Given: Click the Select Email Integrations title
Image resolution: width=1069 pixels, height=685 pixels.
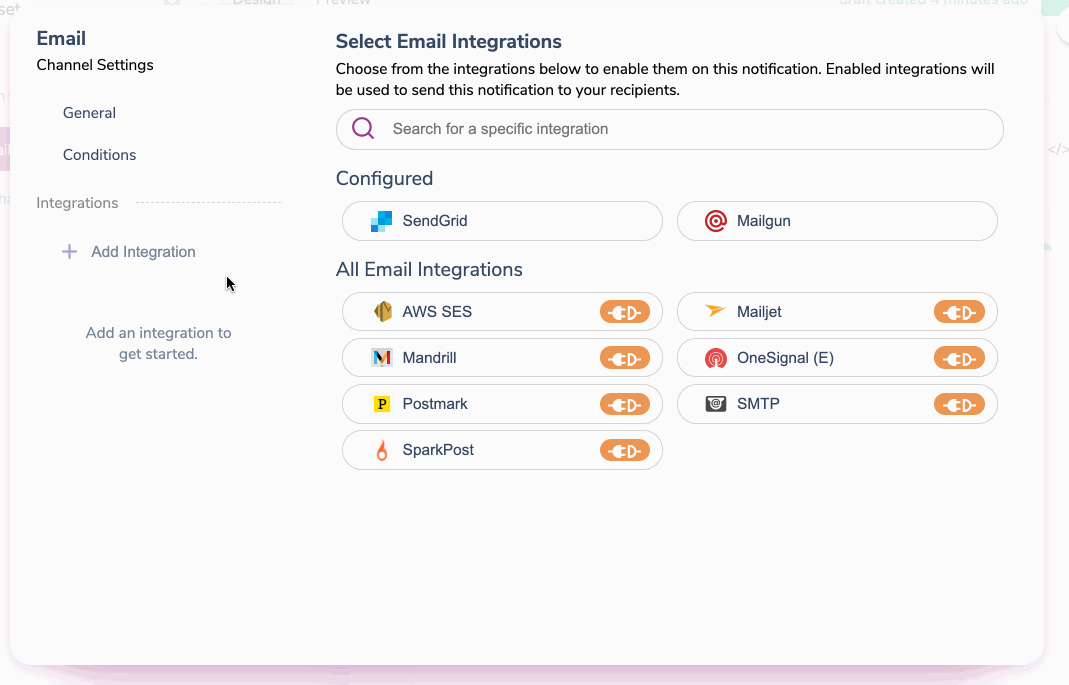Looking at the screenshot, I should click(449, 42).
